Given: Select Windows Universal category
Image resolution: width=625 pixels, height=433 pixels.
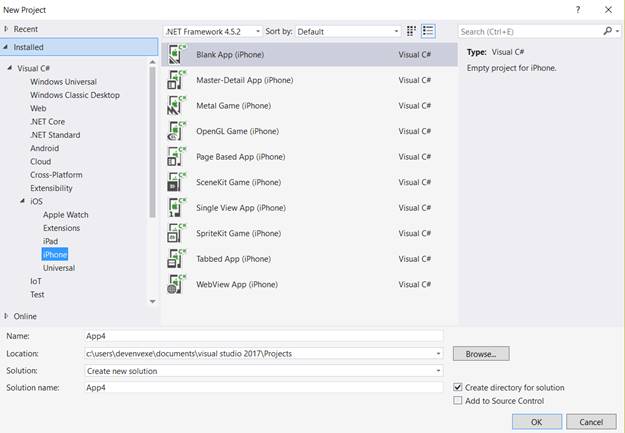Looking at the screenshot, I should point(63,82).
